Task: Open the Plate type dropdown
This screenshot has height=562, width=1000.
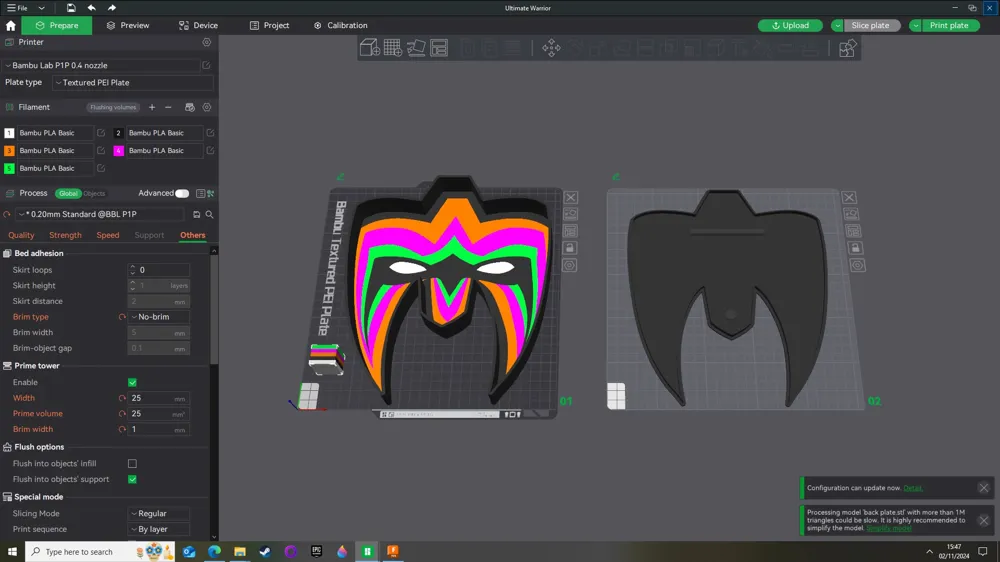Action: [133, 82]
